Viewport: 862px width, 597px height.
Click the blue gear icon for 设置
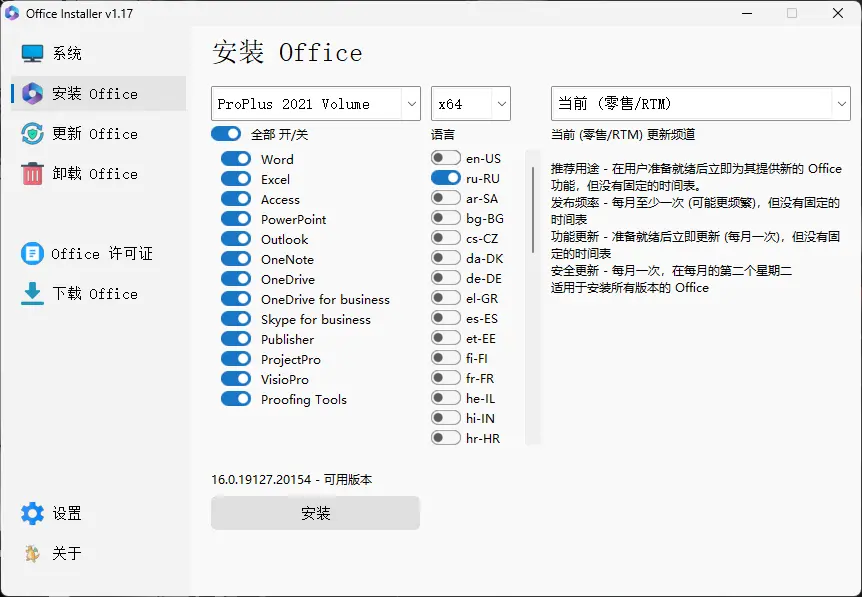(x=32, y=513)
